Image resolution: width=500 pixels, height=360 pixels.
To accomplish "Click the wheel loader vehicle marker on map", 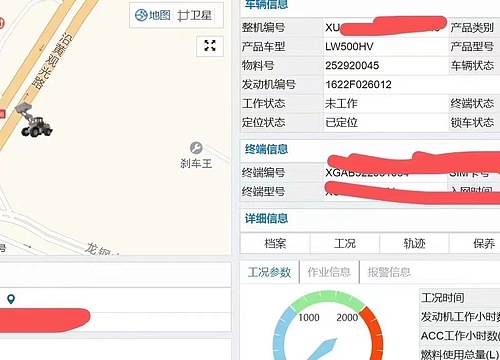I will [33, 120].
